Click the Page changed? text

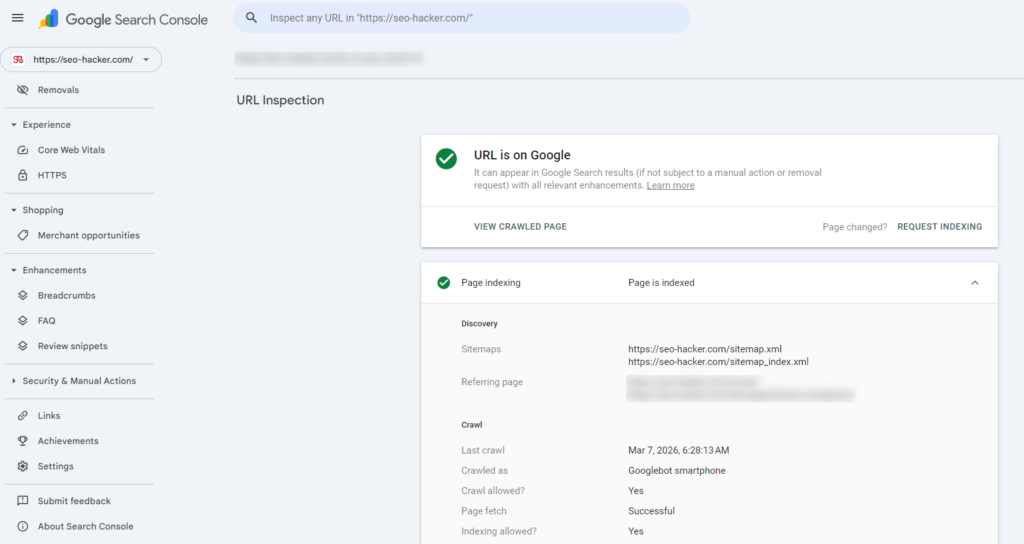coord(854,227)
